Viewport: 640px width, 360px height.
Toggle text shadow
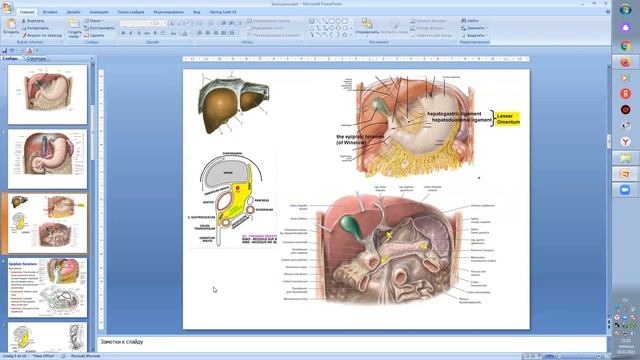(155, 33)
